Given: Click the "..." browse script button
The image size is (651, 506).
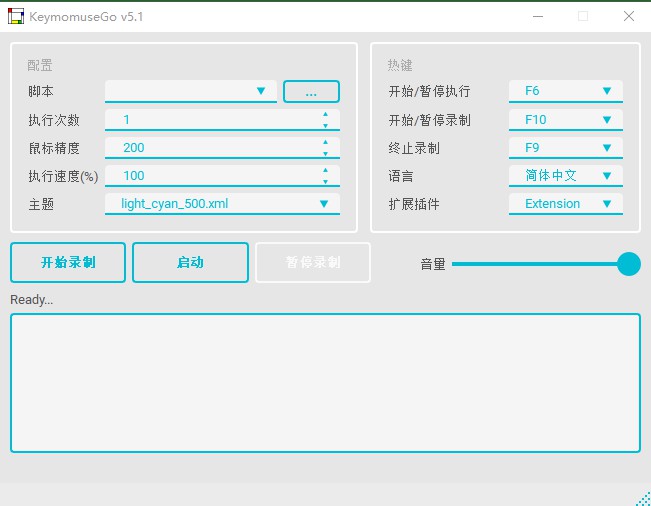Looking at the screenshot, I should pos(311,91).
